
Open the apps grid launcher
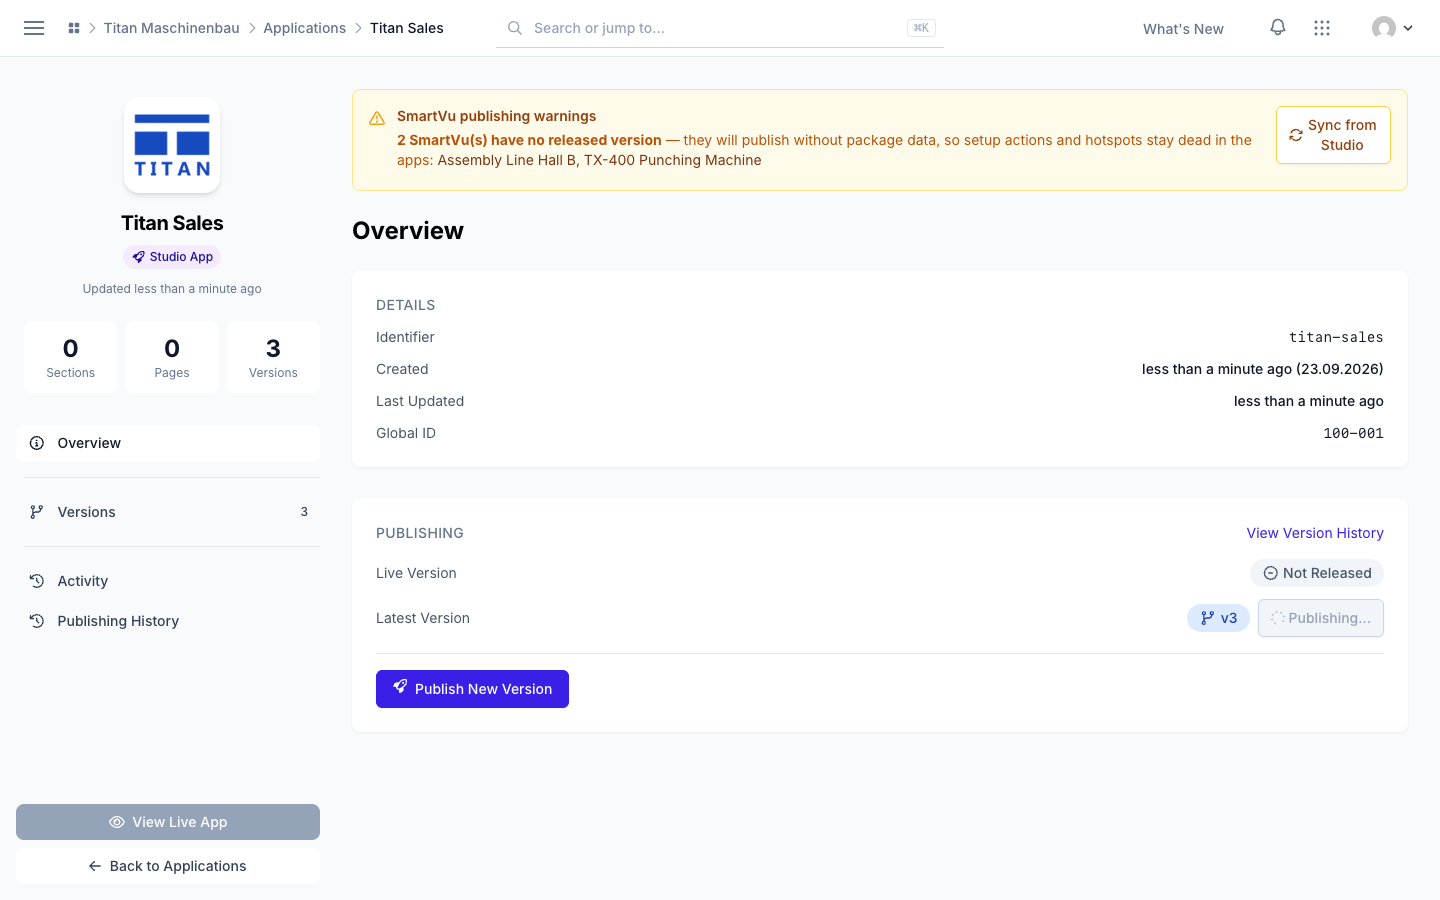(1322, 28)
